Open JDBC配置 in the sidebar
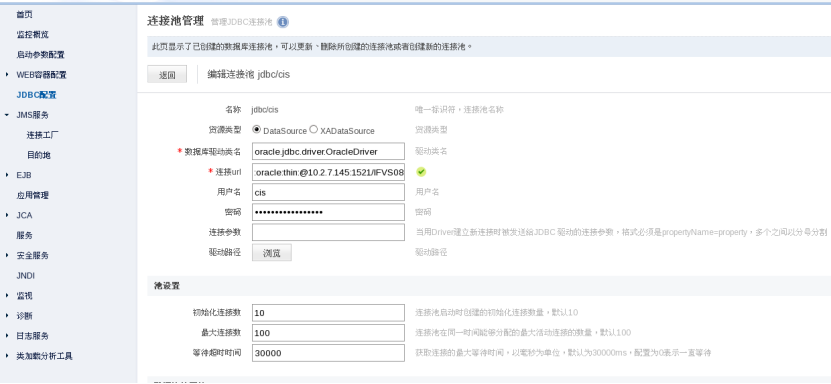Screen dimensions: 831x384 pyautogui.click(x=37, y=95)
